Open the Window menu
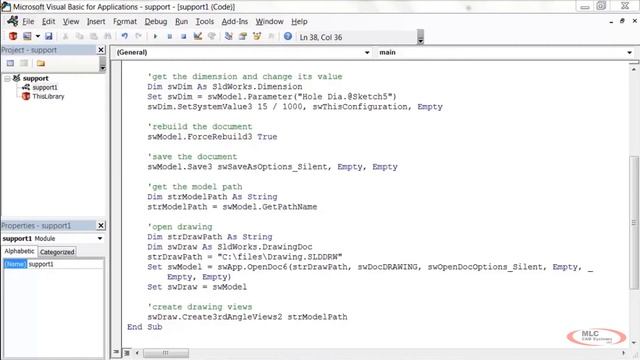The image size is (640, 360). [269, 21]
